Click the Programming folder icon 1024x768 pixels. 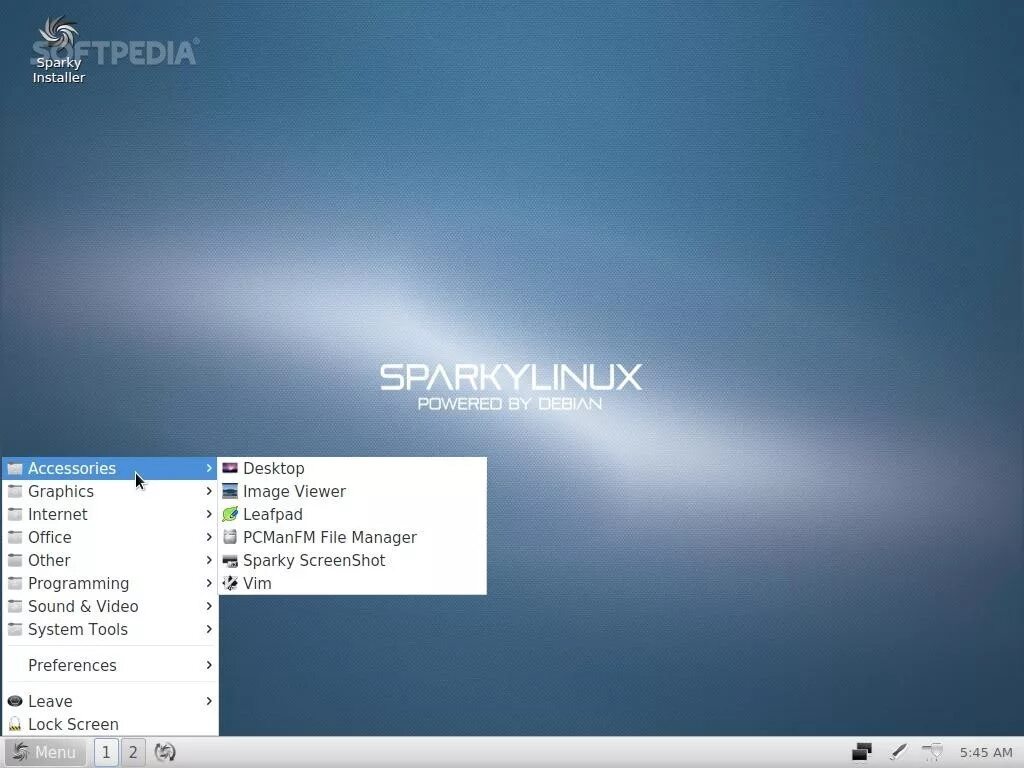click(x=15, y=583)
